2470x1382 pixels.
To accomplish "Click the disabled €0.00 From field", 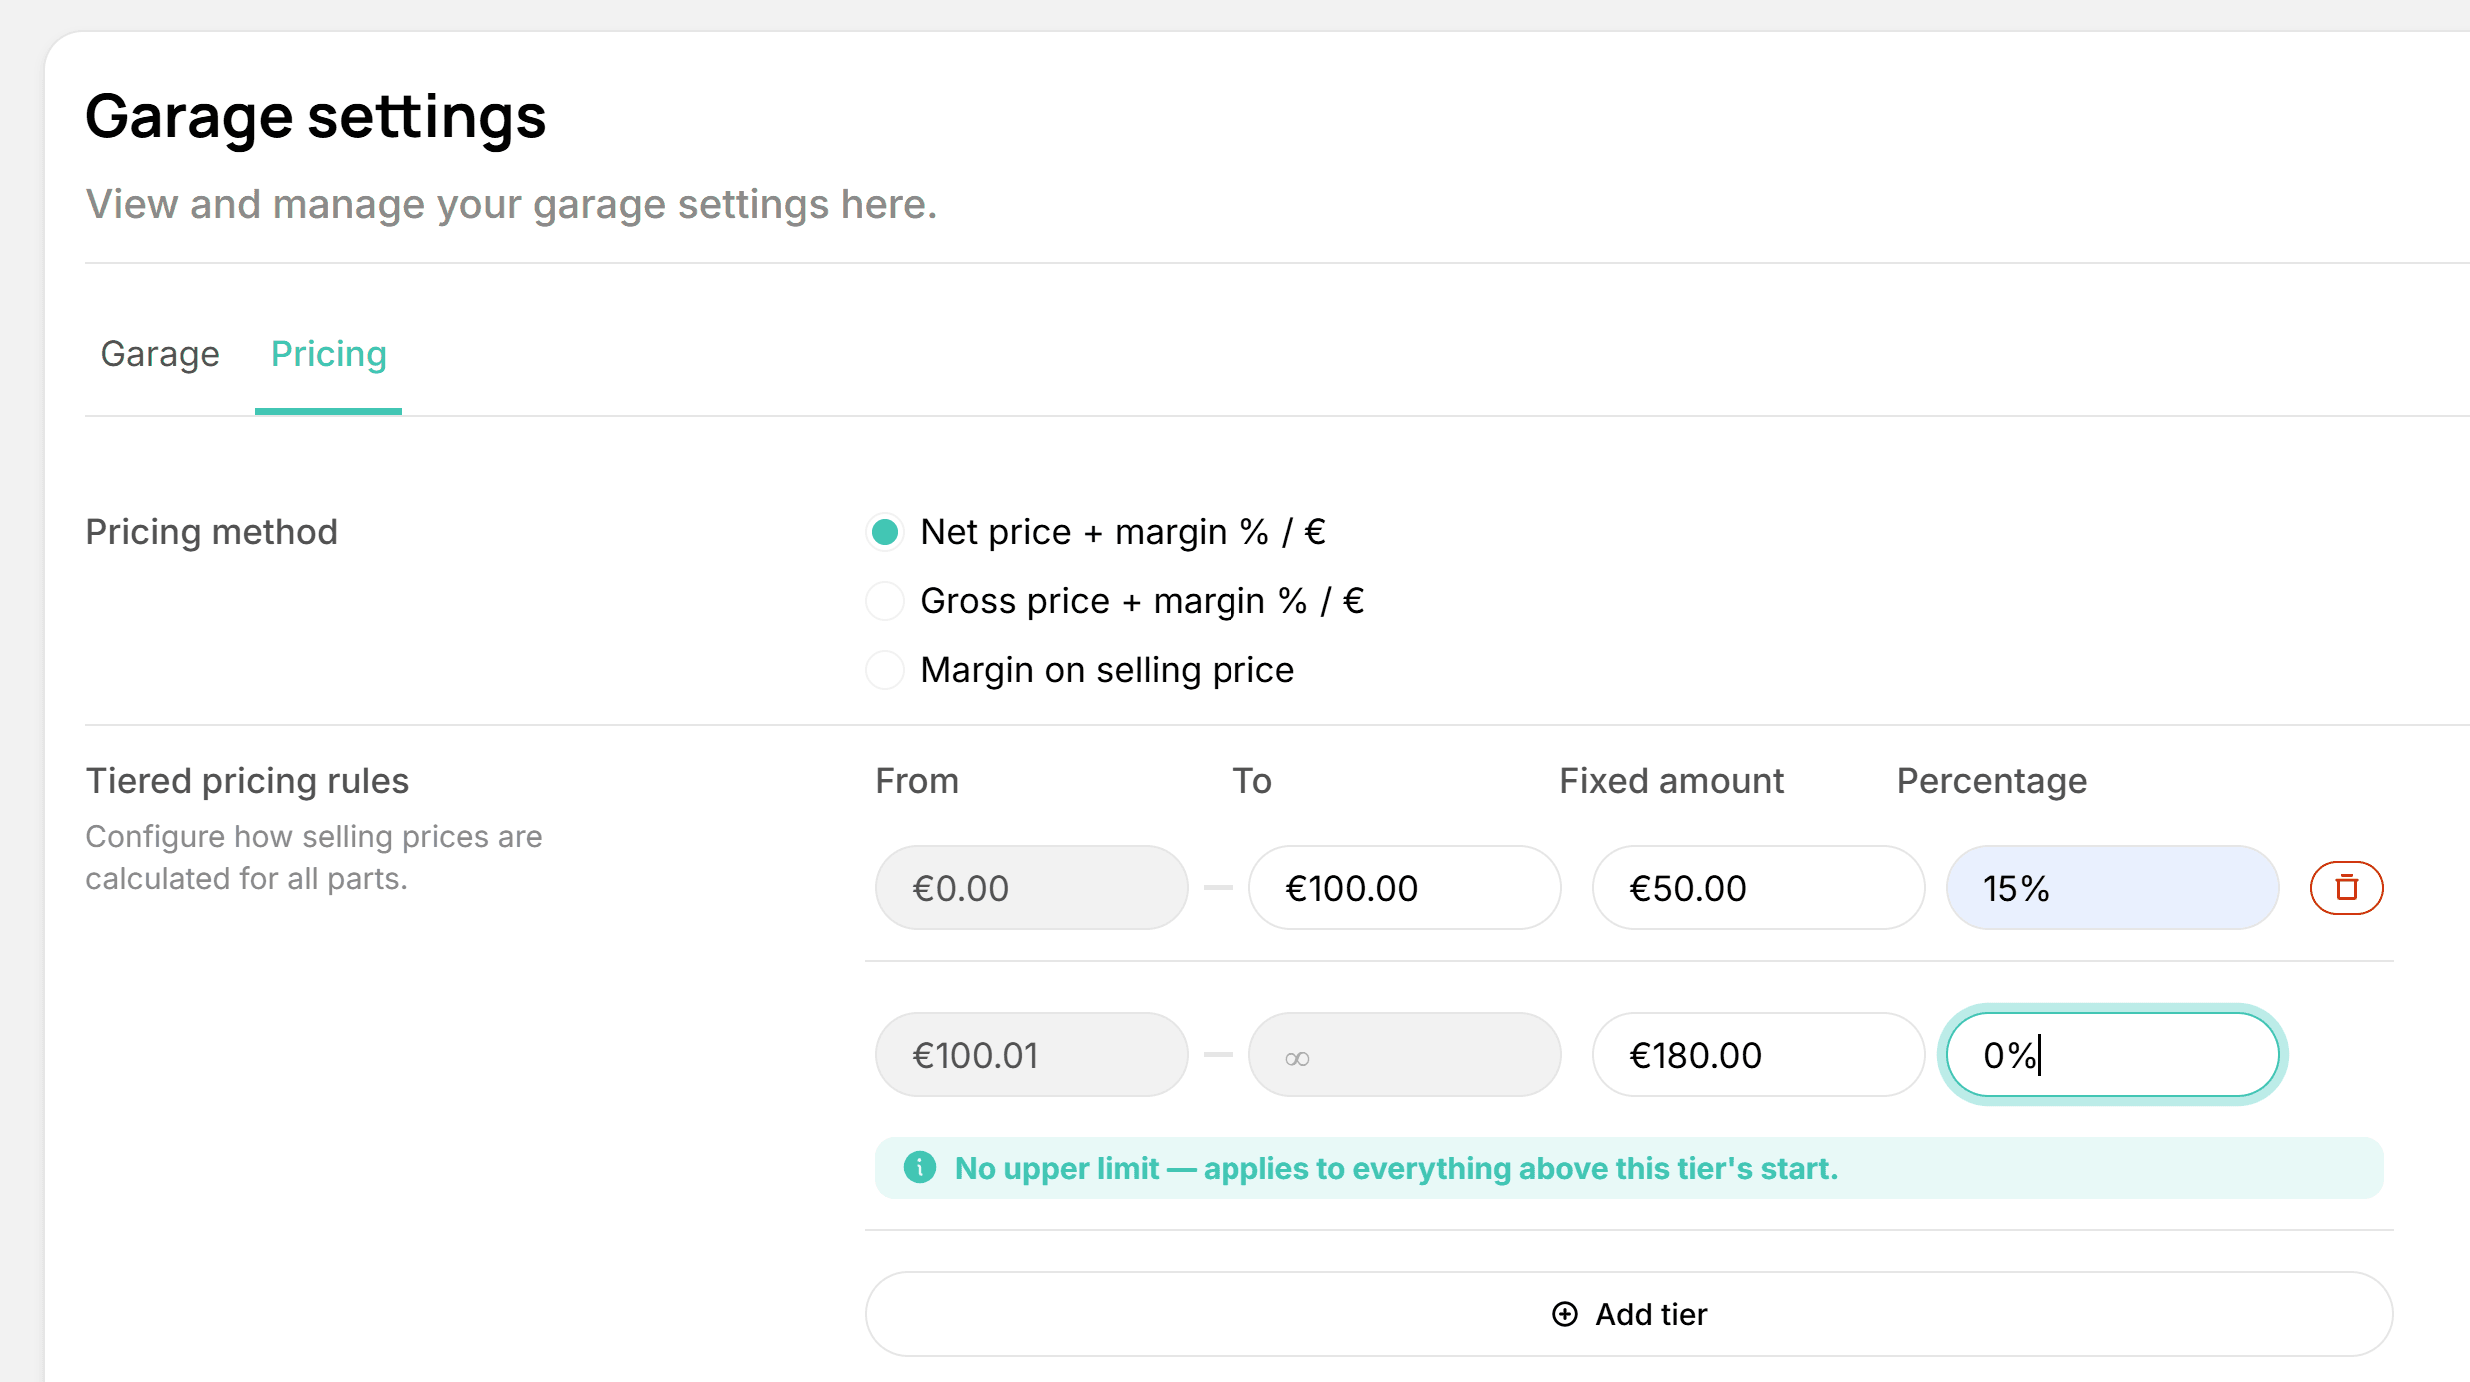I will click(1031, 888).
